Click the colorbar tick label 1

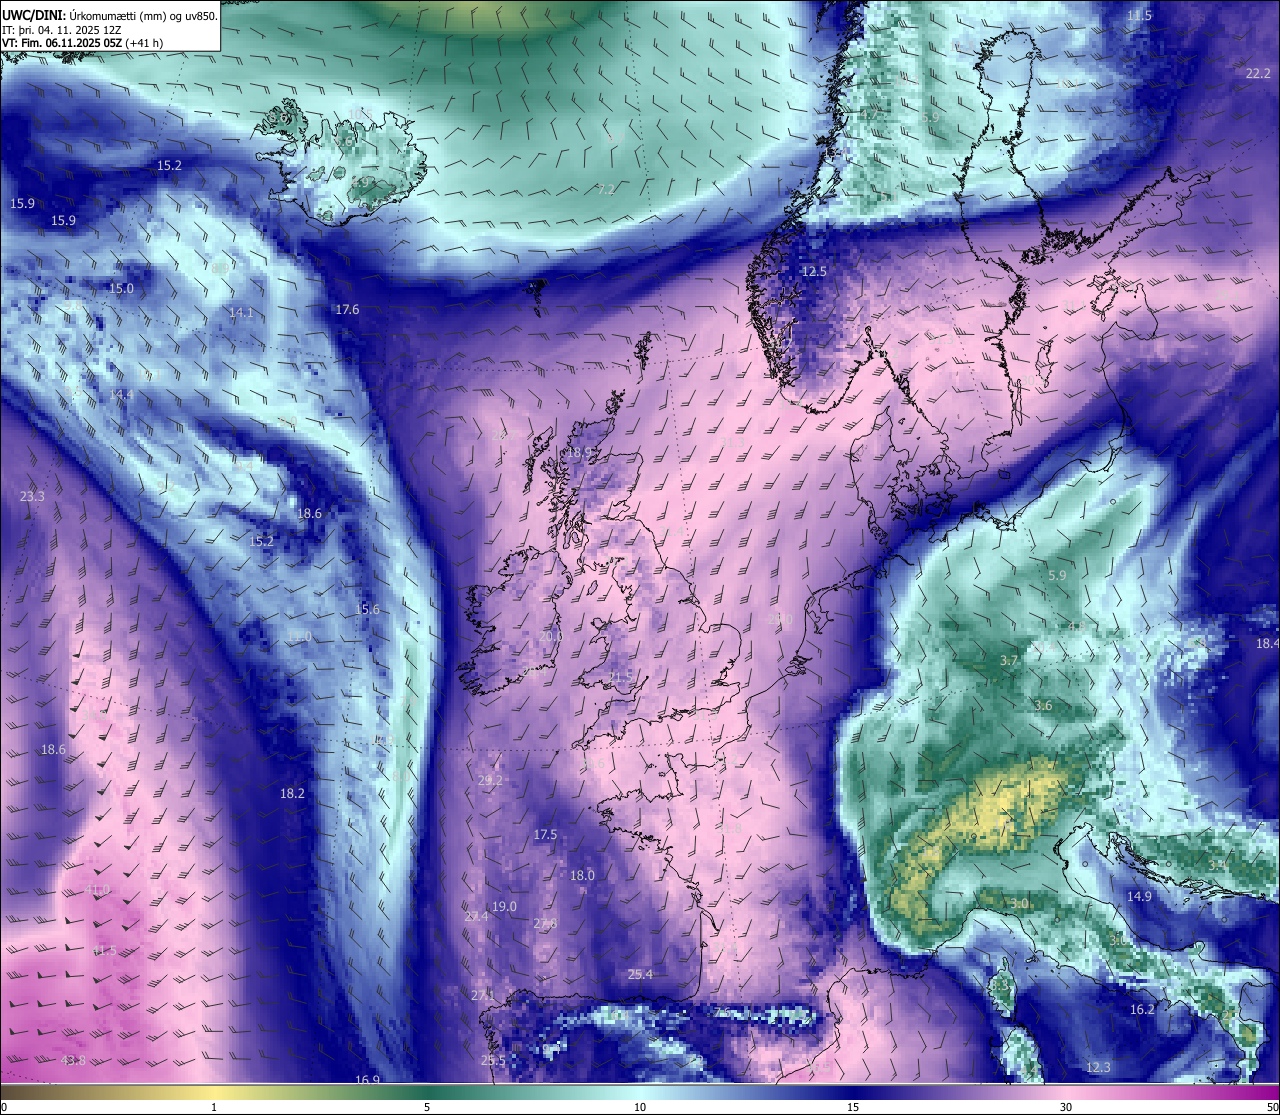click(214, 1107)
